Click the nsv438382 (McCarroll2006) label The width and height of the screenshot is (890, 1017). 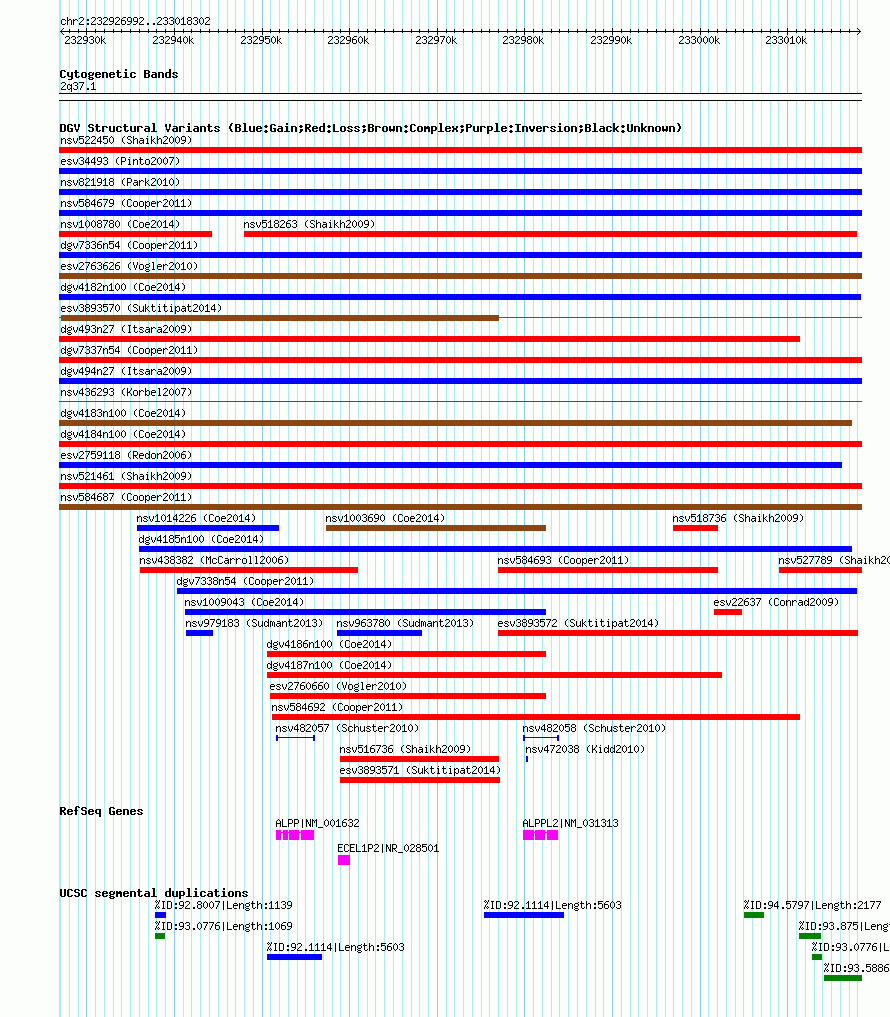tap(214, 560)
